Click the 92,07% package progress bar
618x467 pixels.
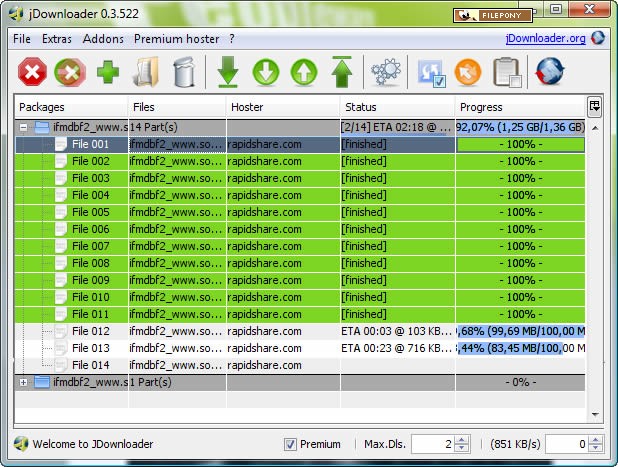tap(520, 127)
